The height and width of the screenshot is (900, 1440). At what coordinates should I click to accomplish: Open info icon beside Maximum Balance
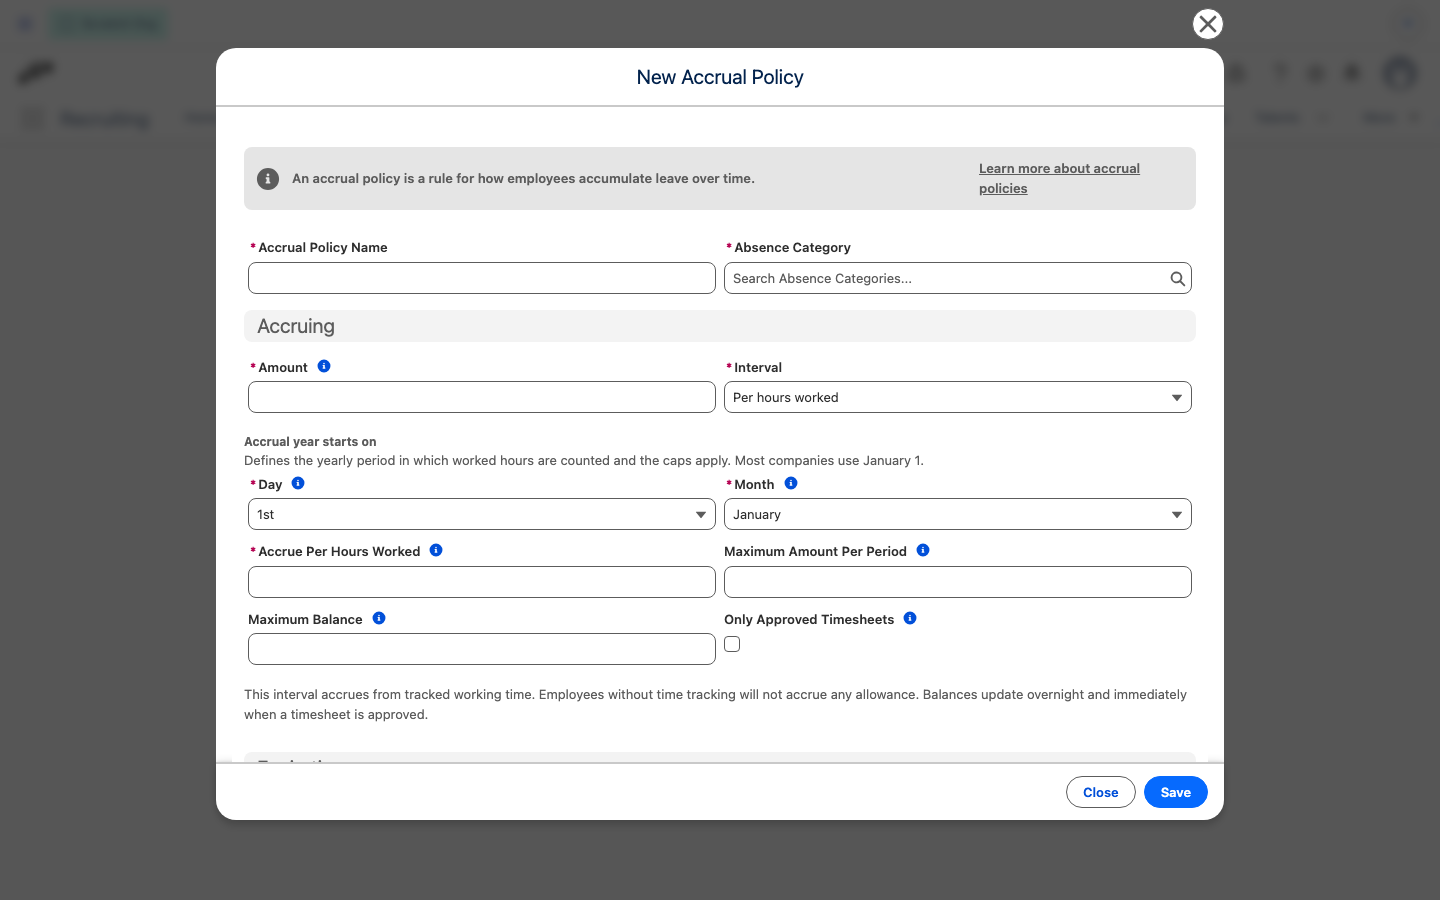379,618
